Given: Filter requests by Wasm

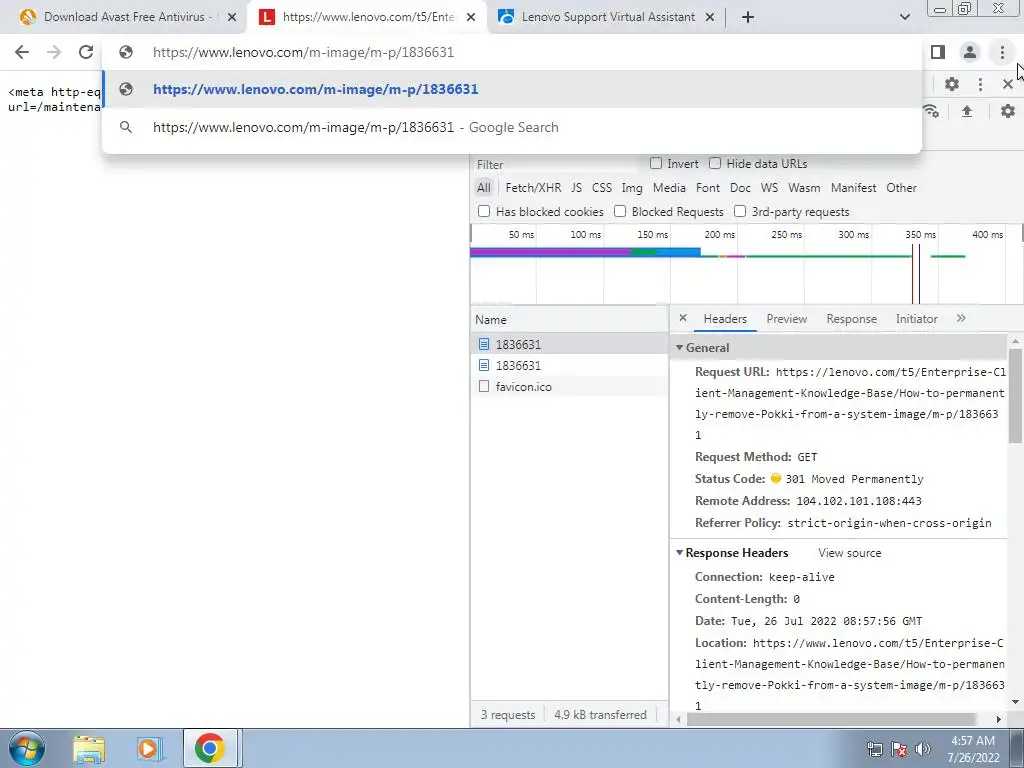Looking at the screenshot, I should click(804, 188).
